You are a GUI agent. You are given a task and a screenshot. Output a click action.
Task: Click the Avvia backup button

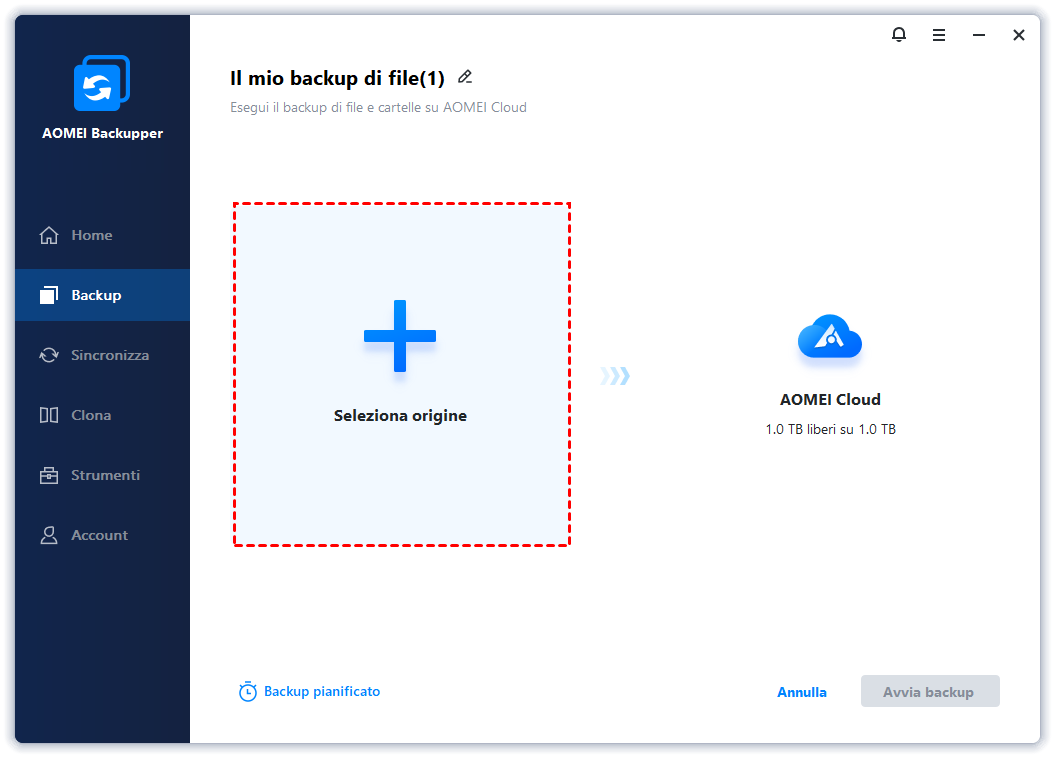tap(930, 691)
